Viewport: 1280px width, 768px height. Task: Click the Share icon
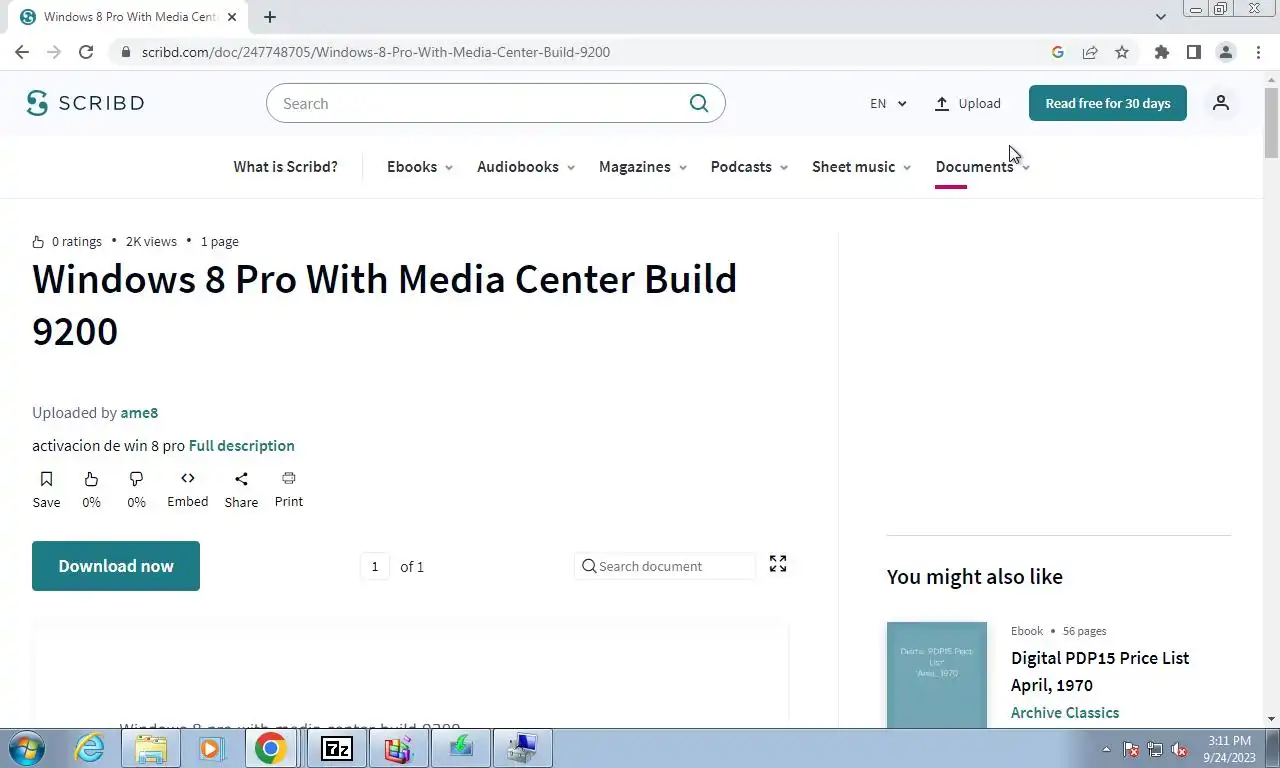[x=241, y=479]
